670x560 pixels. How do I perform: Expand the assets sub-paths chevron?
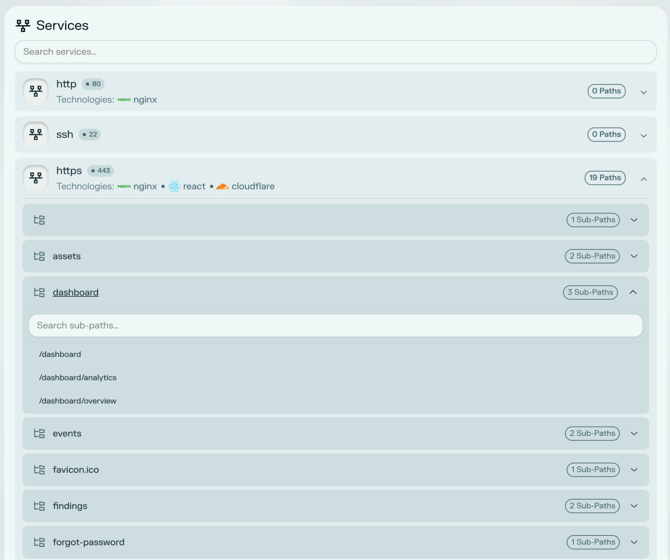point(634,256)
